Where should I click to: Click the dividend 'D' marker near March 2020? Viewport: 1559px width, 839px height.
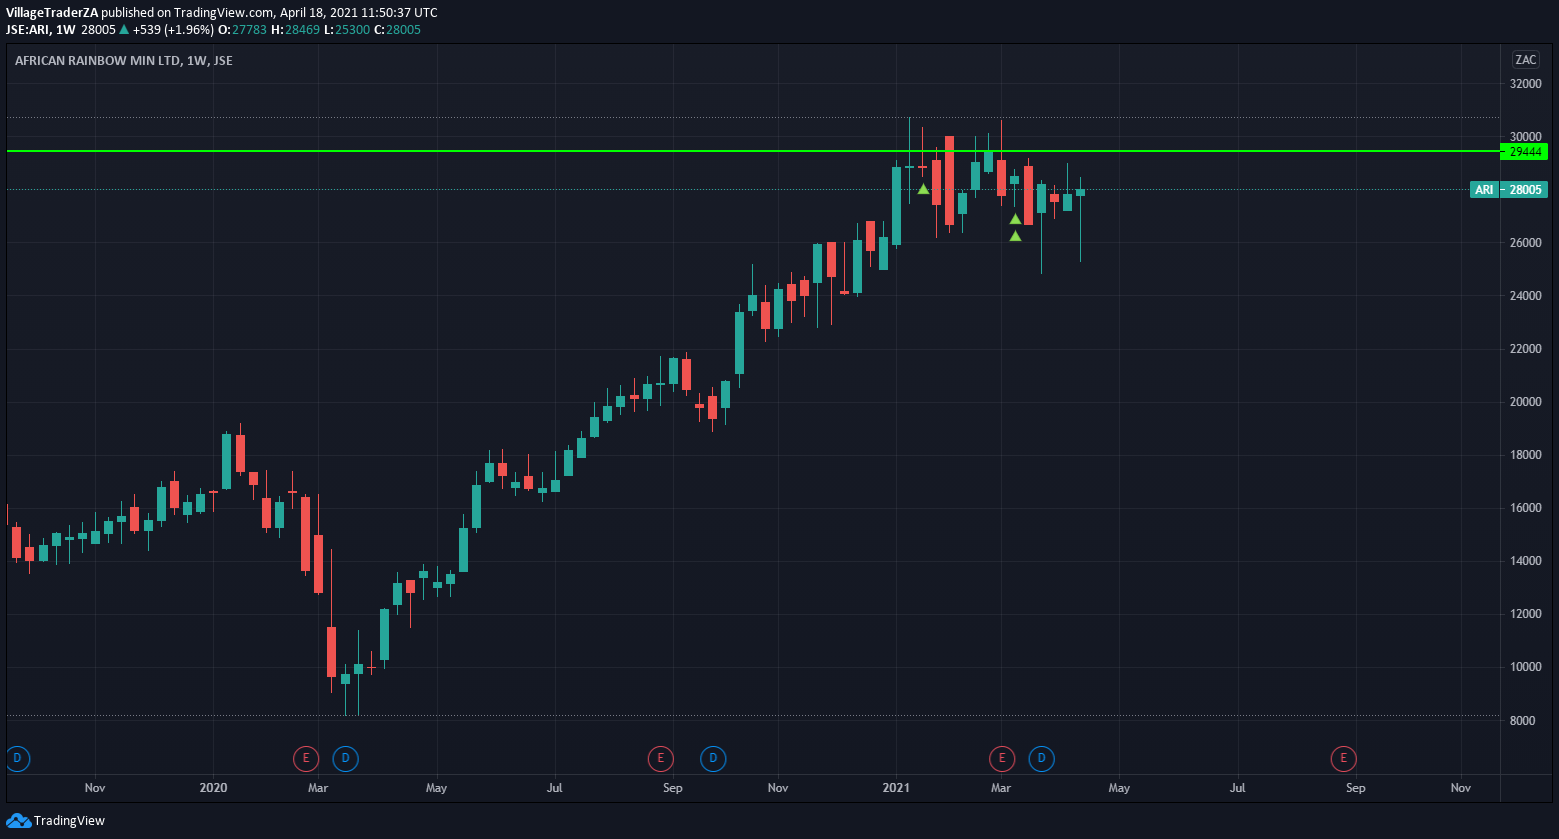pyautogui.click(x=345, y=759)
